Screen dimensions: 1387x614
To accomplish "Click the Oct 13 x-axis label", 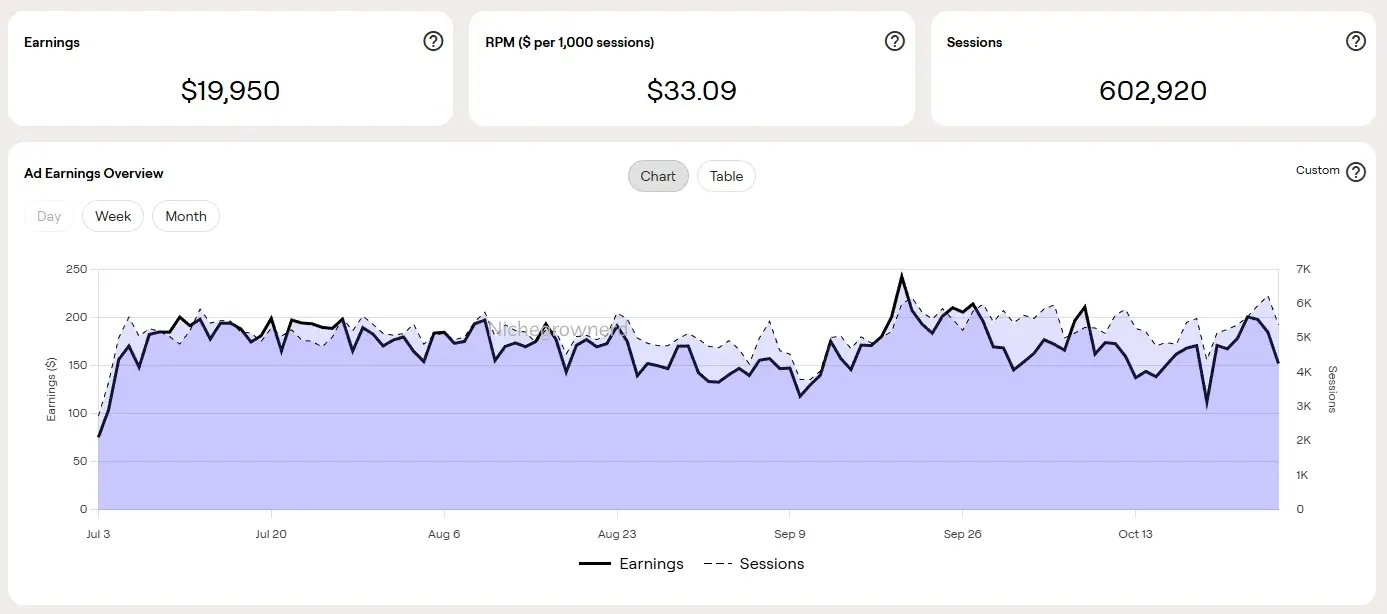I will 1135,534.
